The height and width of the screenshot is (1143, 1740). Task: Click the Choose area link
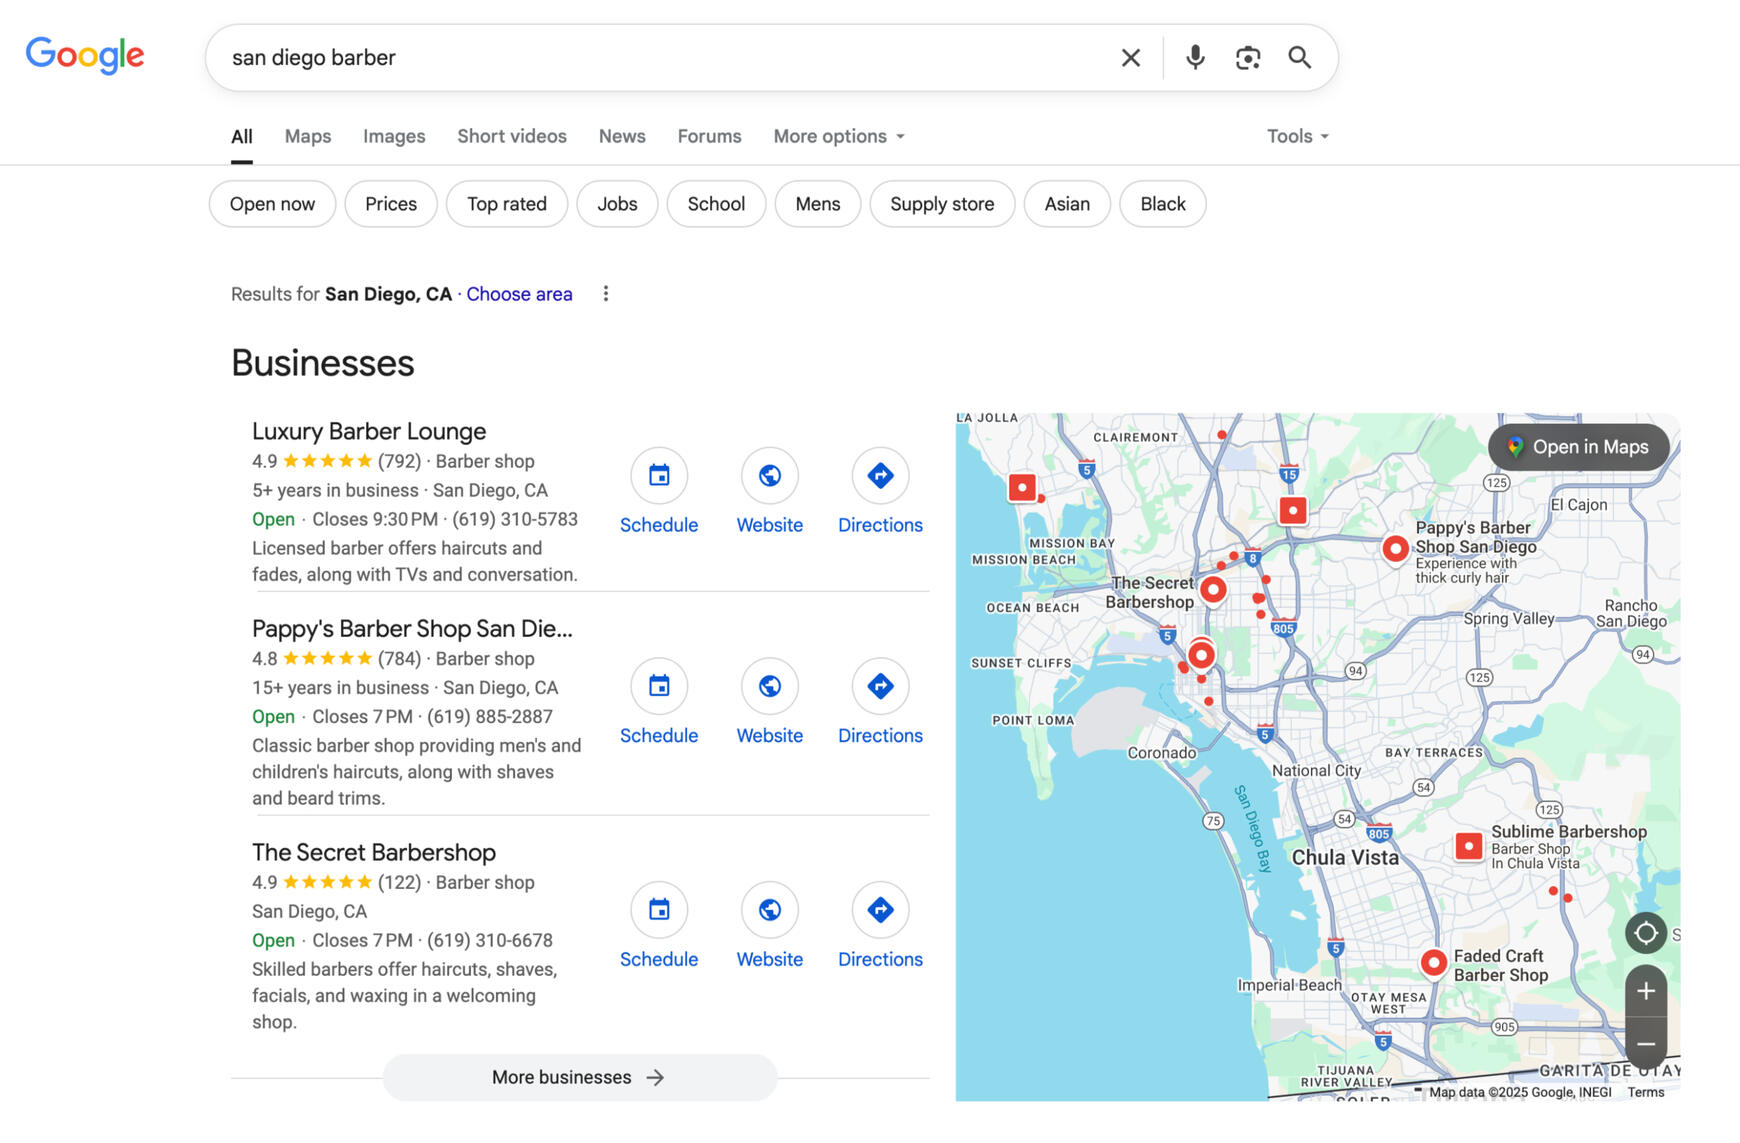pyautogui.click(x=519, y=294)
